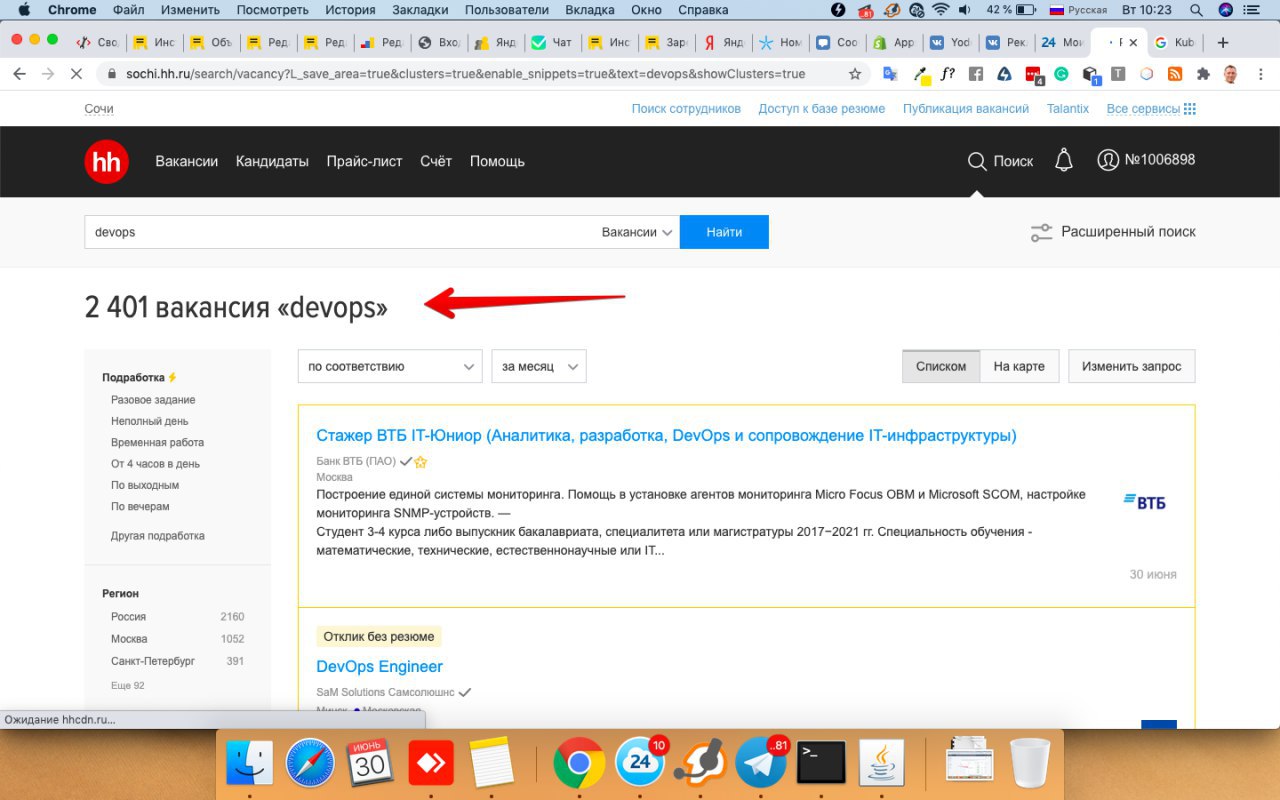The width and height of the screenshot is (1280, 800).
Task: Click the Доступ к базе резюме link
Action: pos(821,109)
